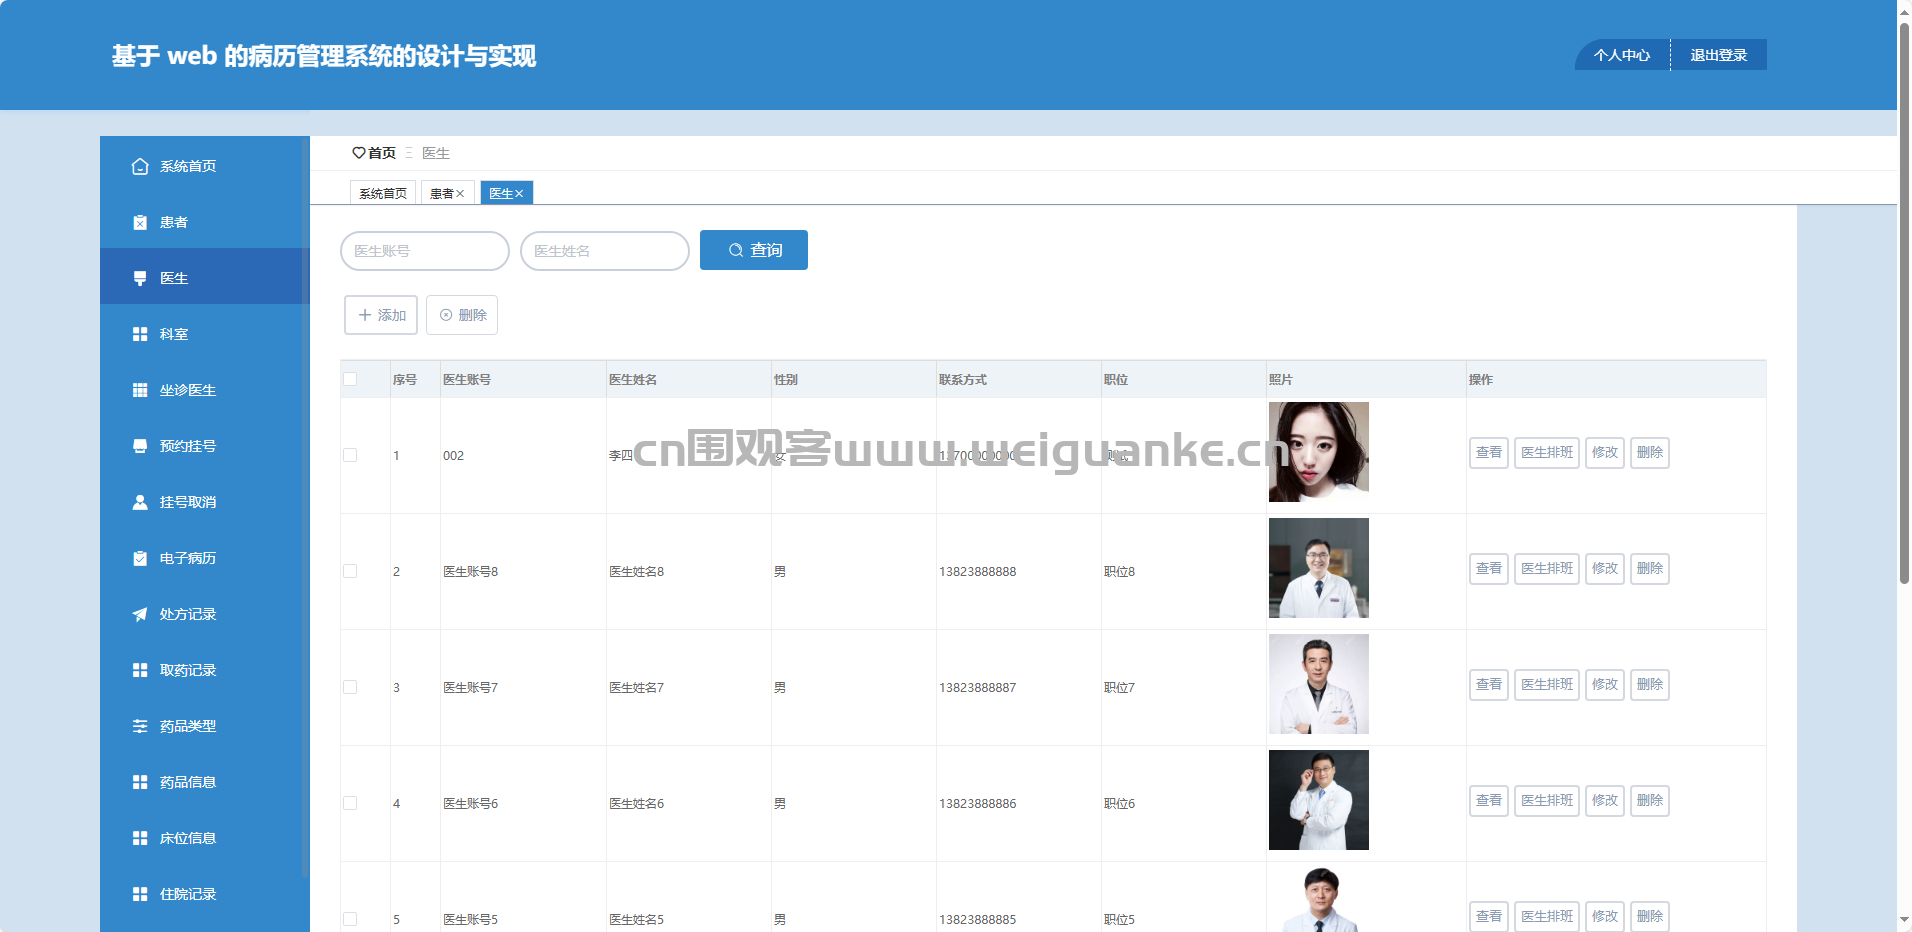Click the icon next to 预约挂号

pos(140,446)
